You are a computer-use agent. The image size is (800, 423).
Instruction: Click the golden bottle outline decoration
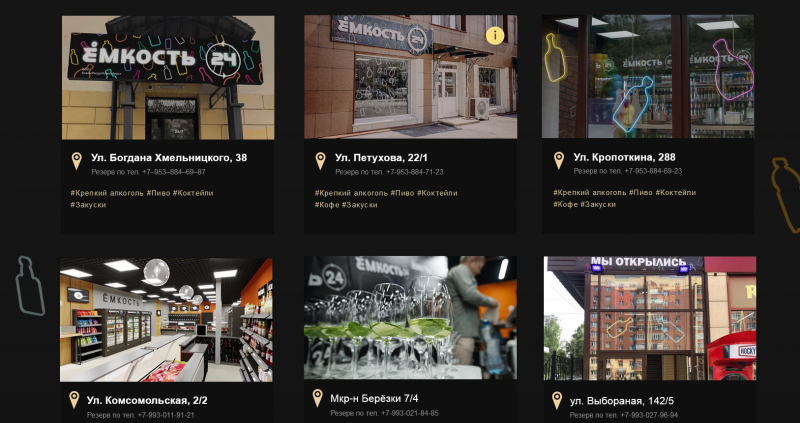[x=785, y=194]
